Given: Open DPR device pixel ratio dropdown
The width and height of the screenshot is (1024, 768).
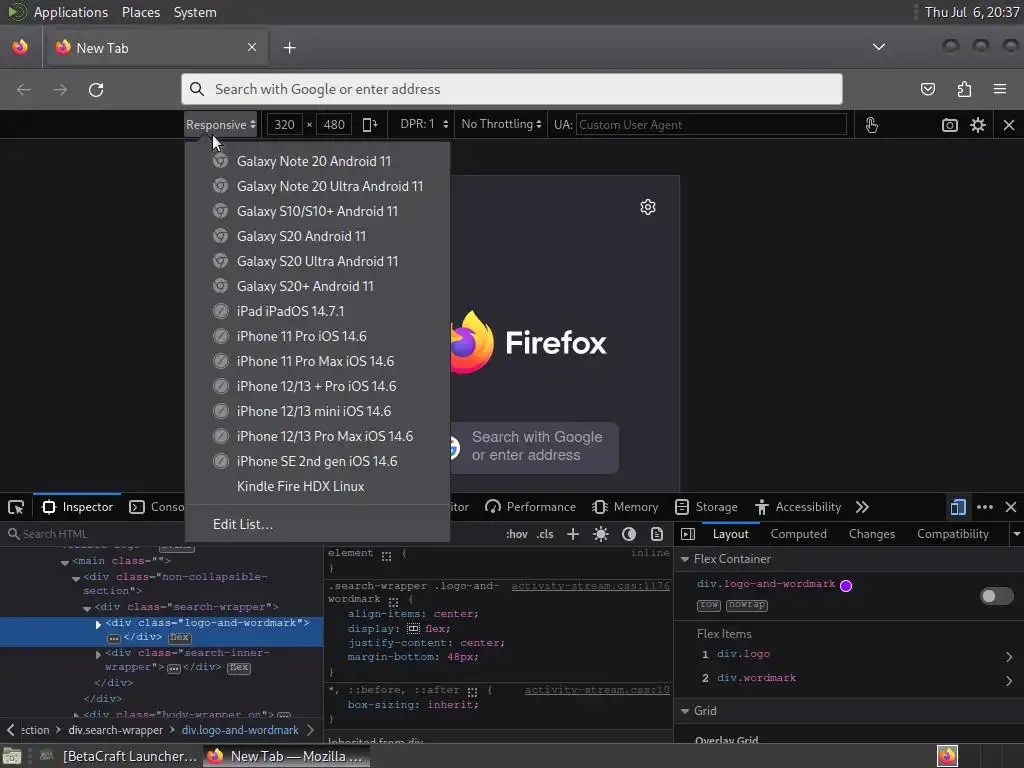Looking at the screenshot, I should coord(424,124).
